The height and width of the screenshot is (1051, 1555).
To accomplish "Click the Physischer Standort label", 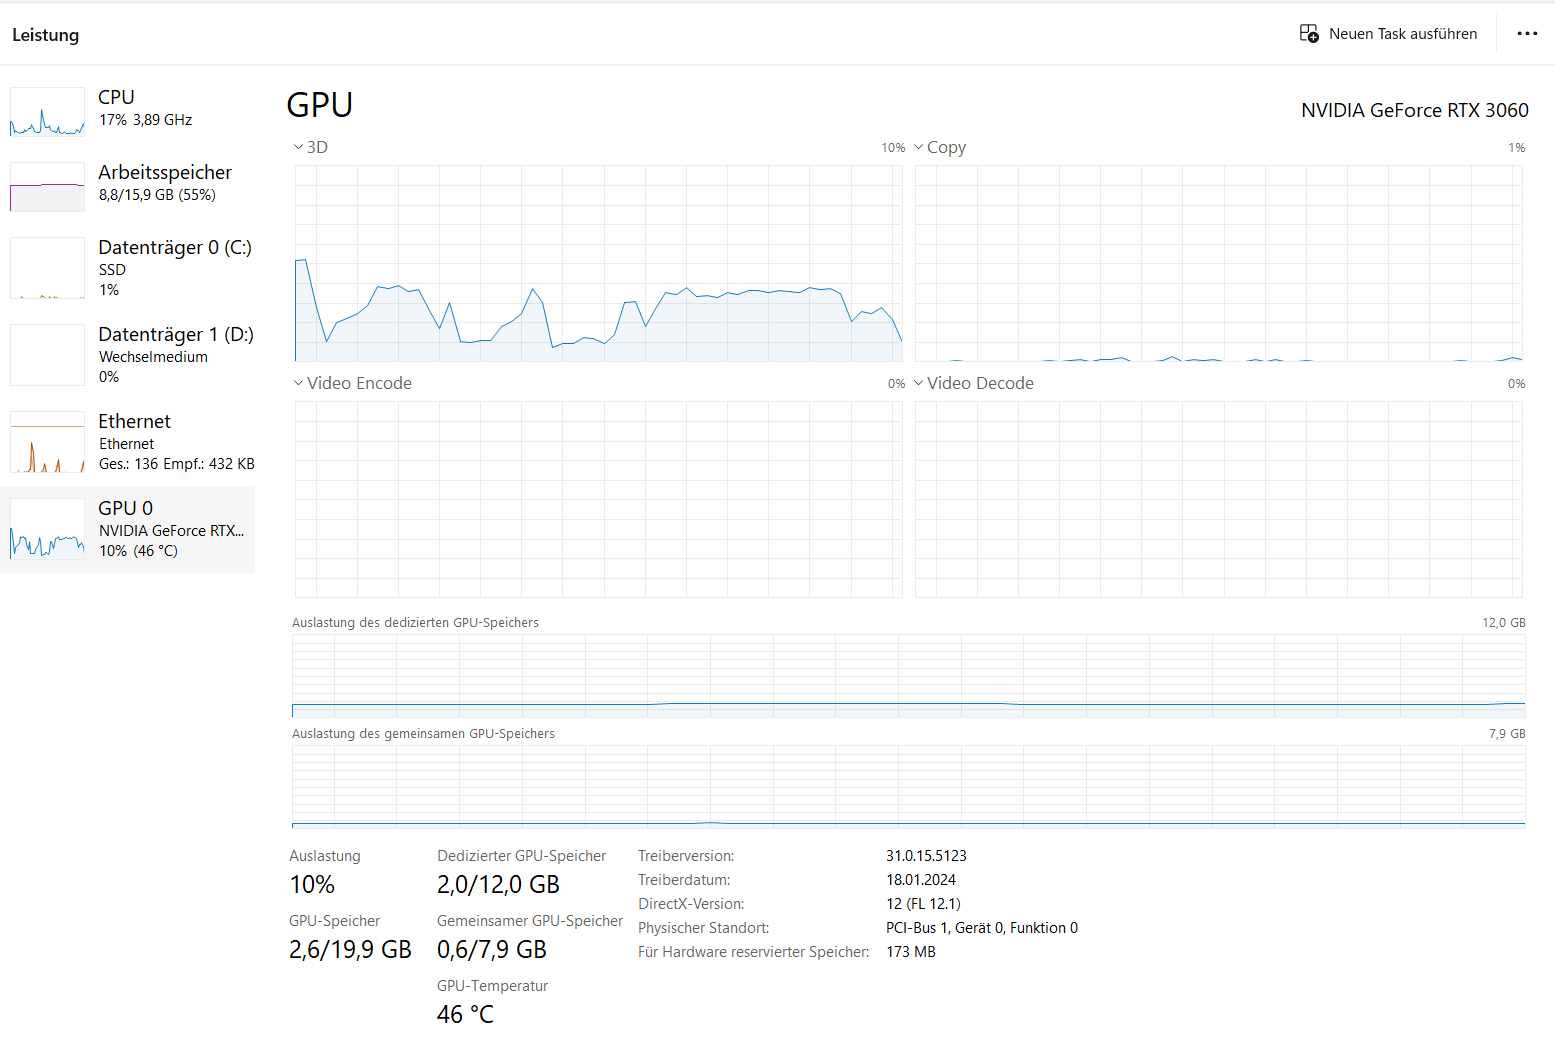I will [x=704, y=928].
